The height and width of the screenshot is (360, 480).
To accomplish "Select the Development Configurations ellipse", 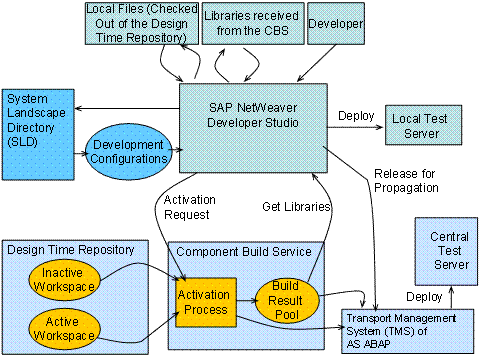I will tap(129, 152).
